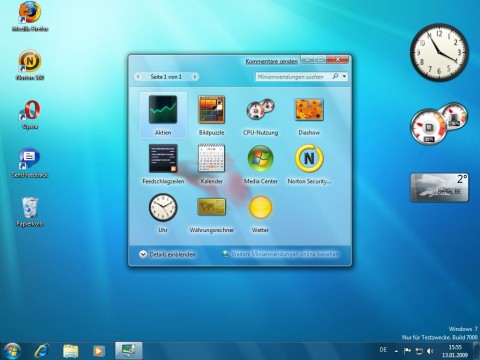
Task: Select the Norton Security gadget icon
Action: 309,158
